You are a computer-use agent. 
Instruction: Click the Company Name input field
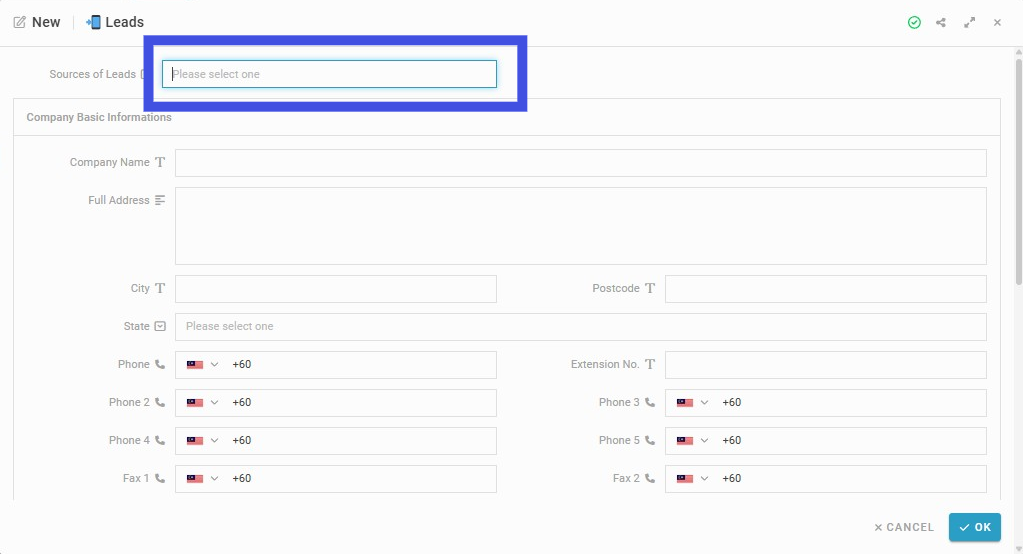(x=581, y=163)
